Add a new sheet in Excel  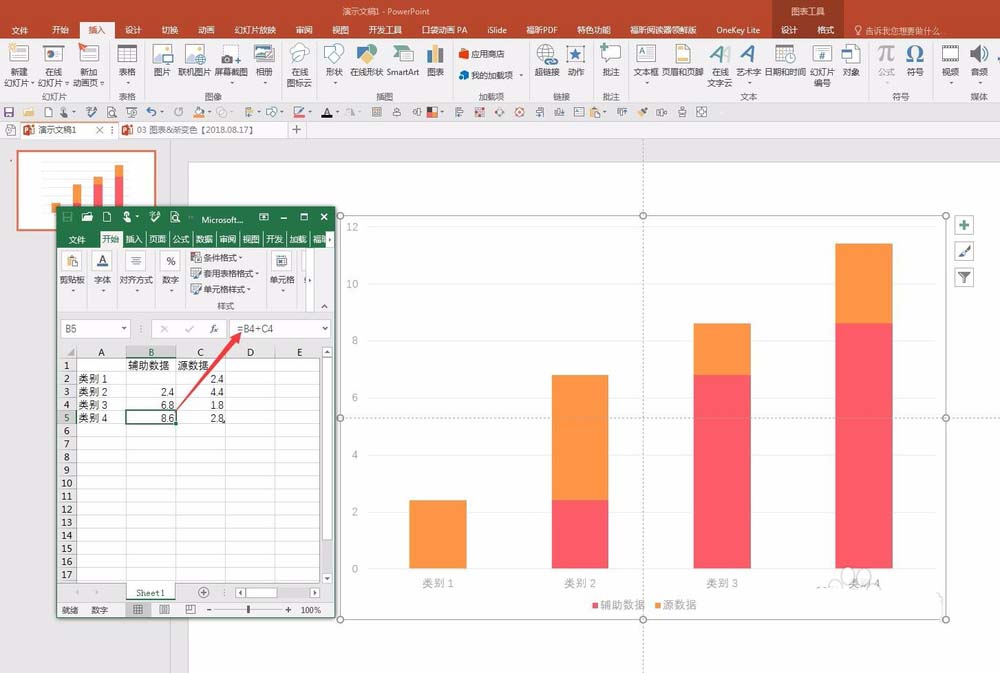click(203, 593)
